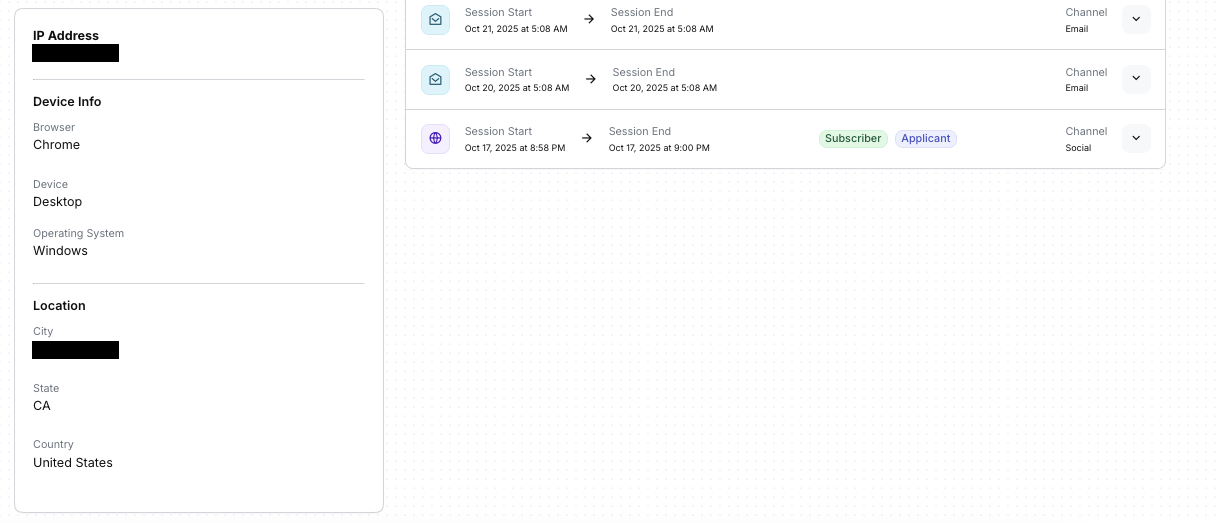This screenshot has width=1219, height=523.
Task: Click the Device Info section heading
Action: tap(67, 102)
